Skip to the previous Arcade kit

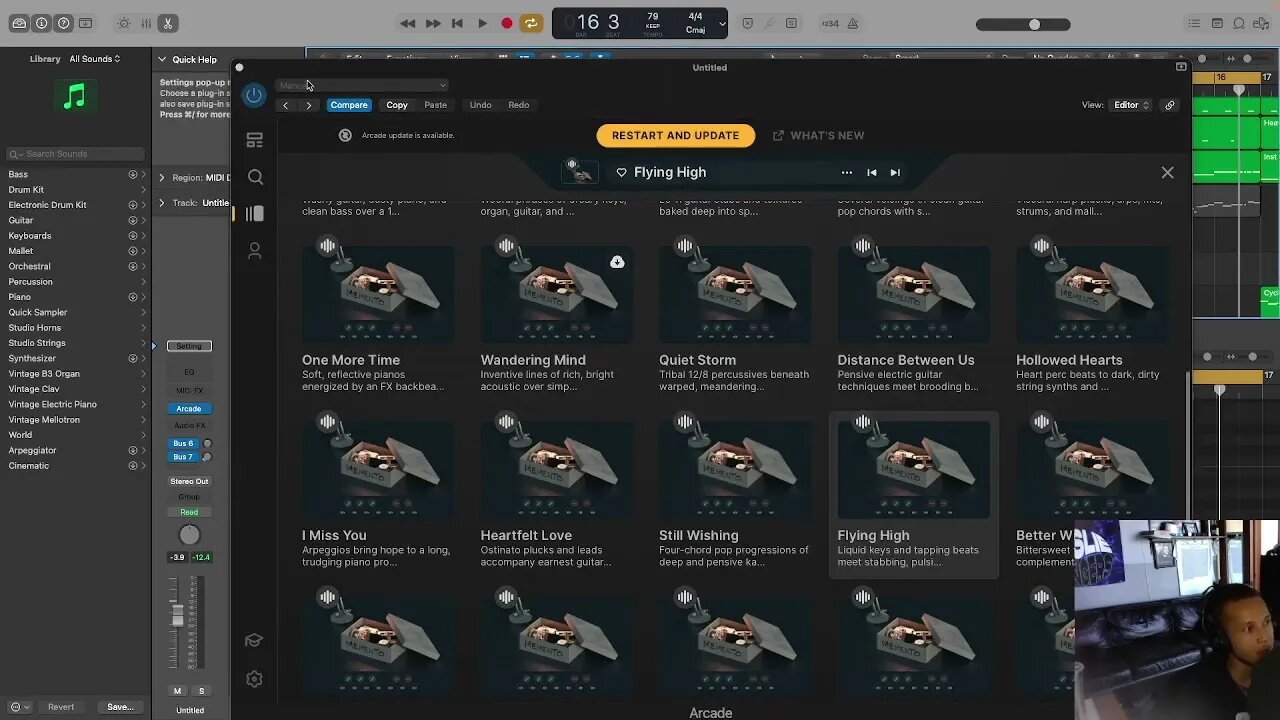tap(871, 172)
